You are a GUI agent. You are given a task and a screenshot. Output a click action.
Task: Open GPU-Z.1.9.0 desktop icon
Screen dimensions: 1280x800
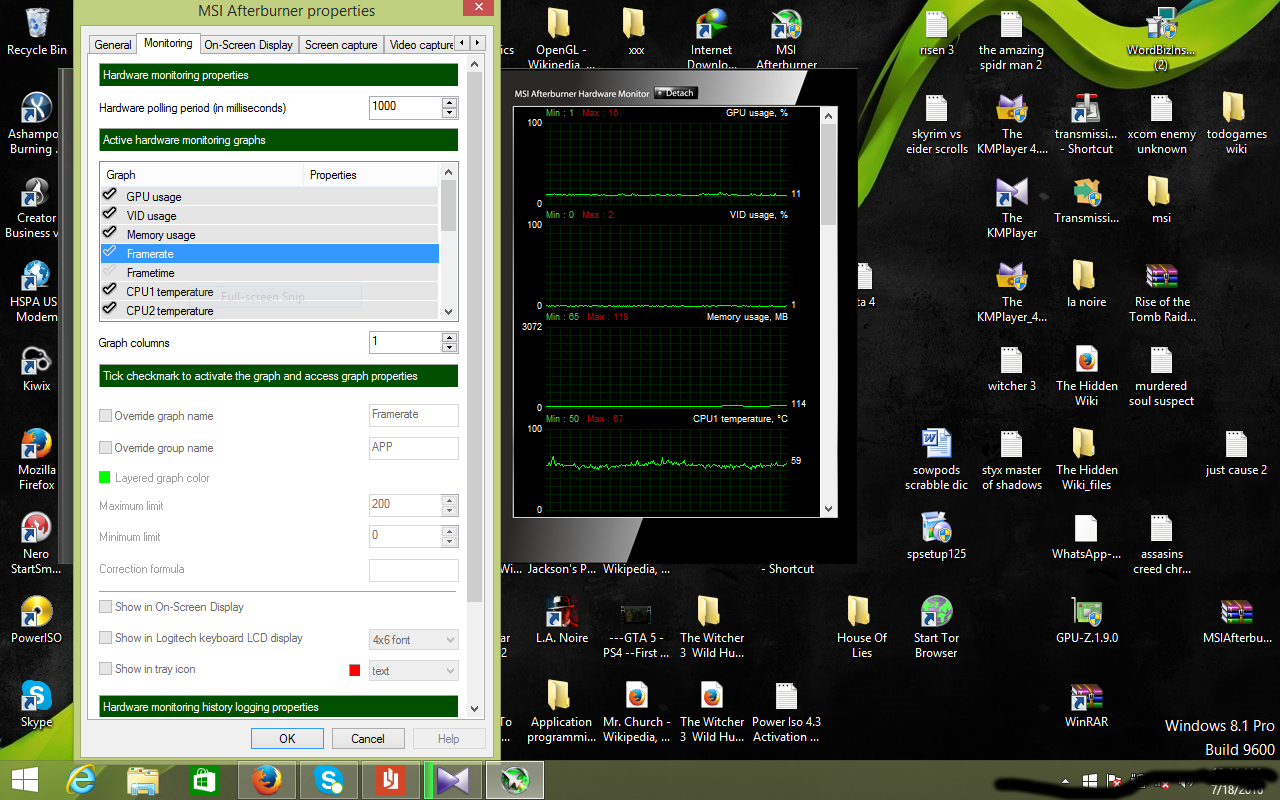pos(1086,620)
